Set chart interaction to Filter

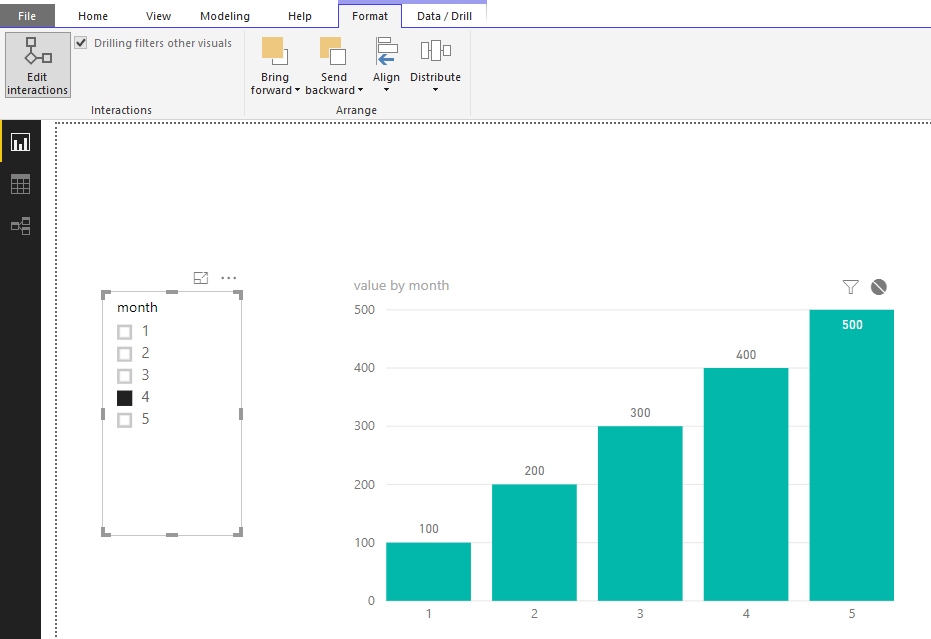pos(851,287)
